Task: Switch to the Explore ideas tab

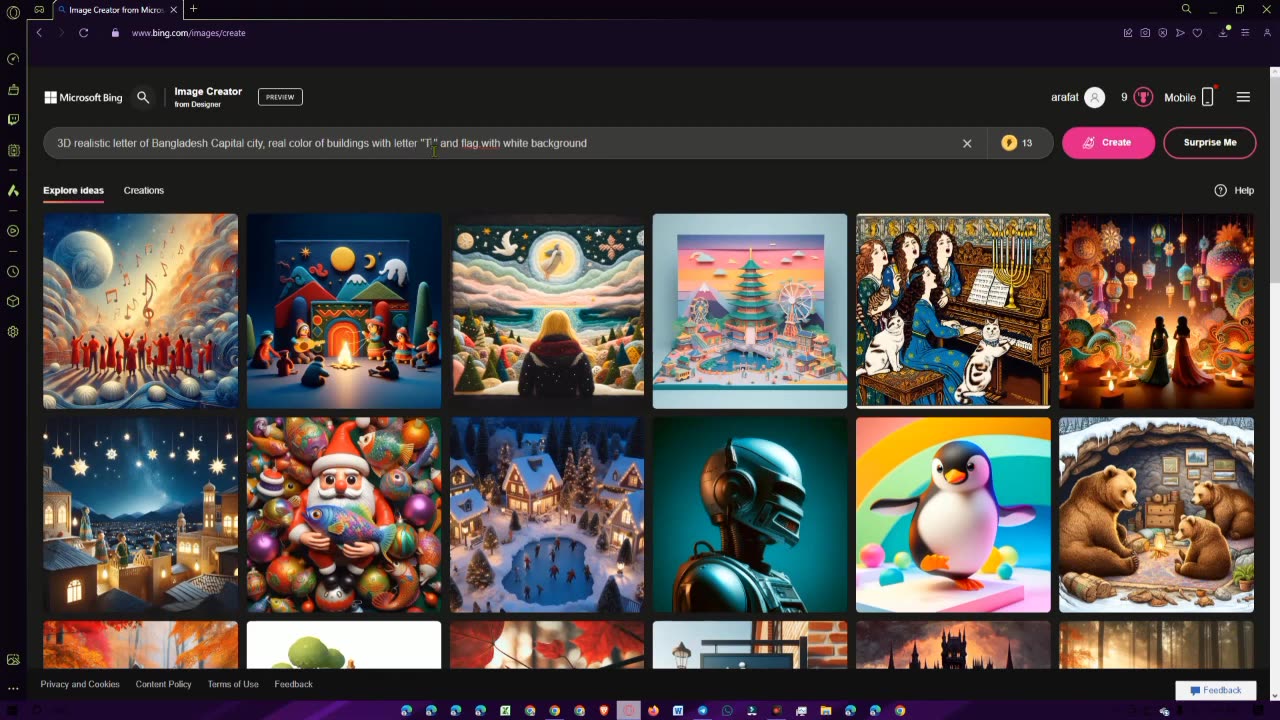Action: (73, 190)
